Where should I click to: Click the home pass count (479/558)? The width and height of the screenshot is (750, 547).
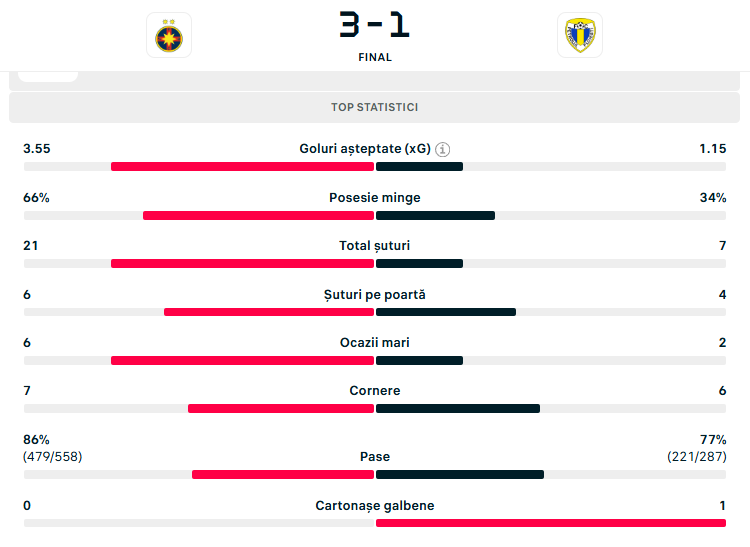pyautogui.click(x=53, y=457)
